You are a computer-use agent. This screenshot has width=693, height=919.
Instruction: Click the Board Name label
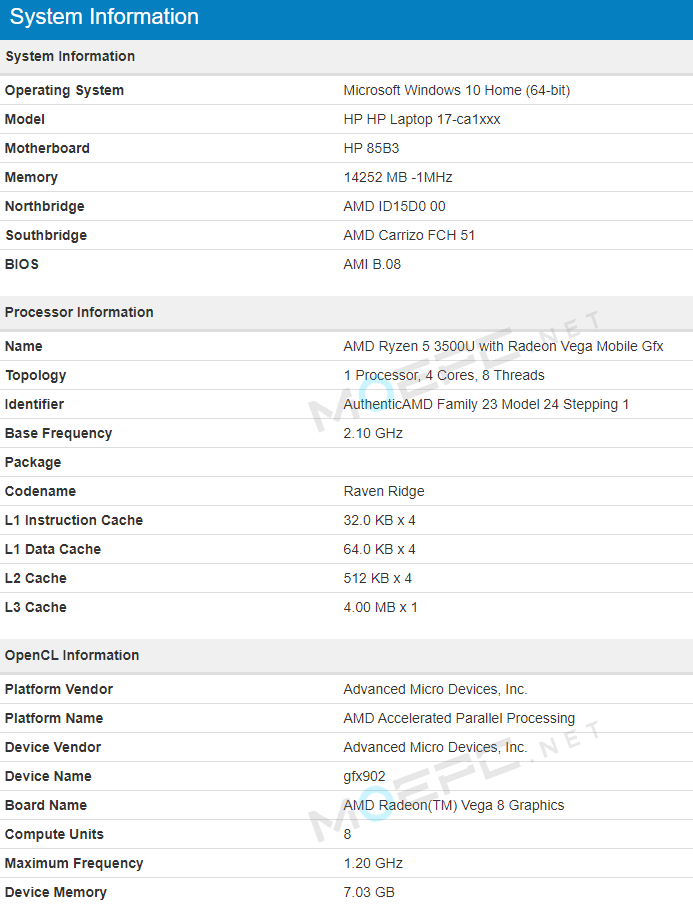point(46,805)
